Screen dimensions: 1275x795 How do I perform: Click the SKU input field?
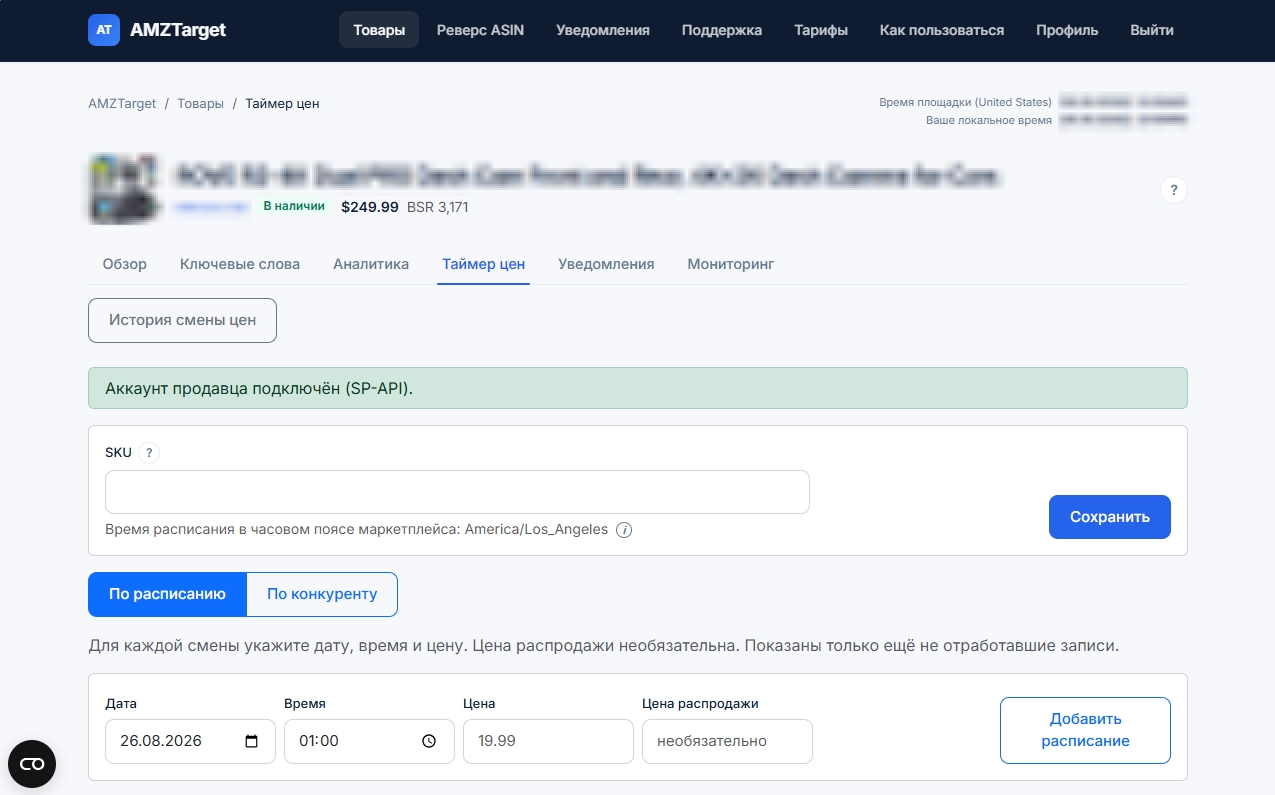(457, 492)
